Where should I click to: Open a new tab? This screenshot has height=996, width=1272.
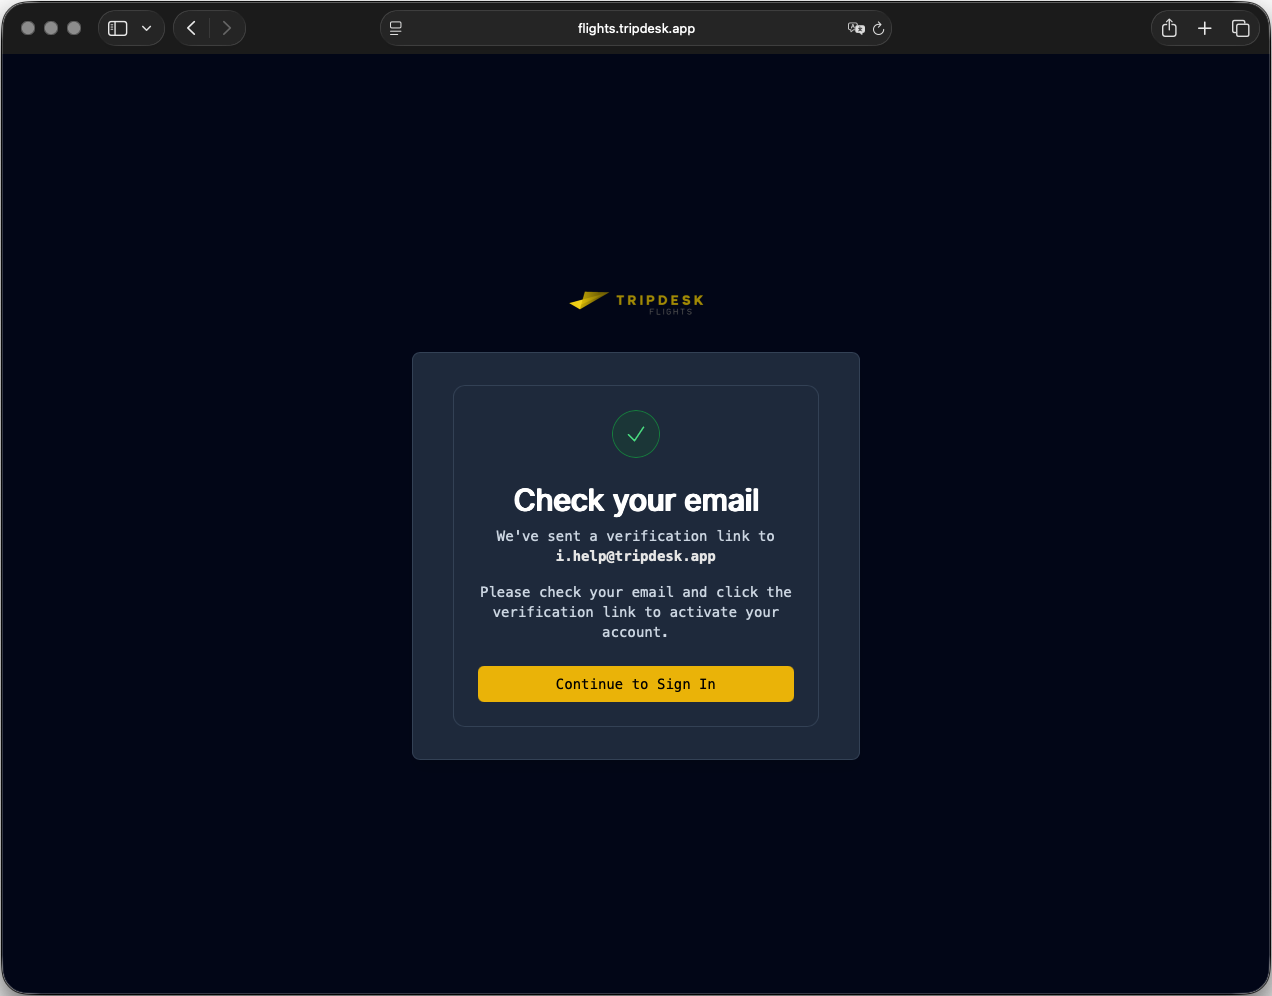(x=1205, y=28)
